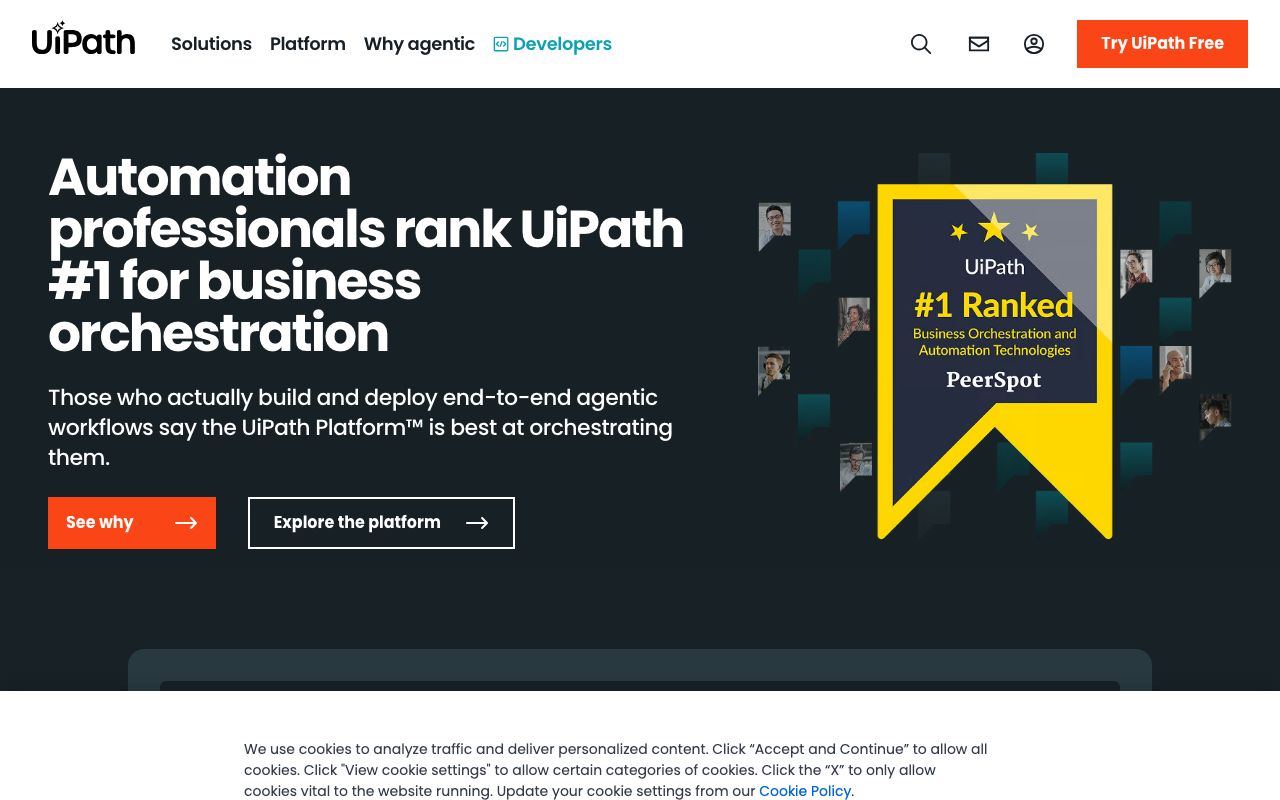Click the UiPath logo
Viewport: 1280px width, 800px height.
coord(83,40)
